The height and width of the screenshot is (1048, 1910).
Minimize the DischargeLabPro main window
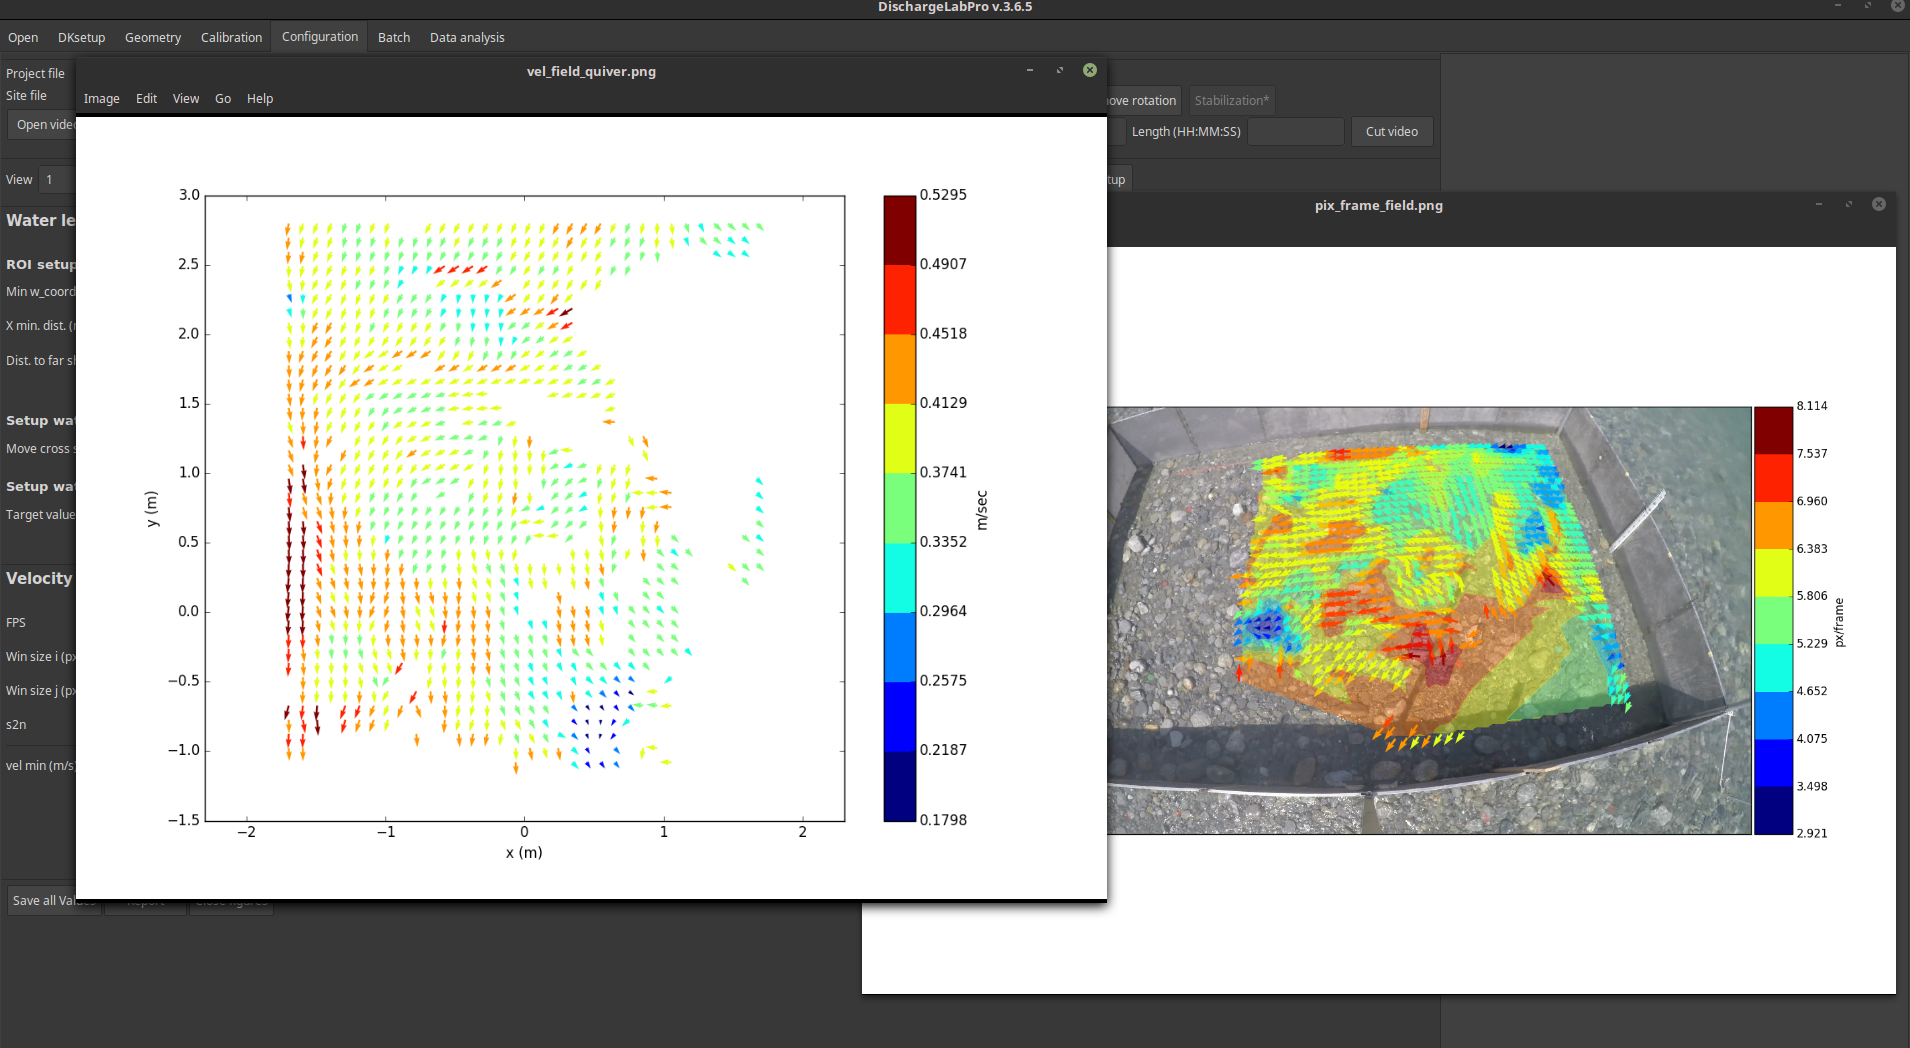coord(1838,7)
